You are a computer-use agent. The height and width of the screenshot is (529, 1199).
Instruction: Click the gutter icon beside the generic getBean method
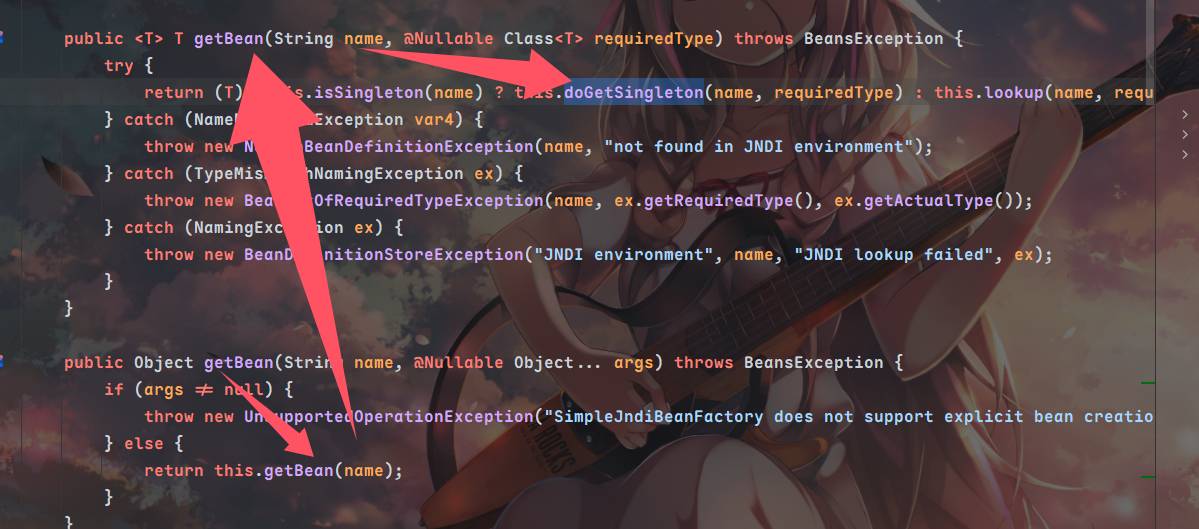[2, 38]
